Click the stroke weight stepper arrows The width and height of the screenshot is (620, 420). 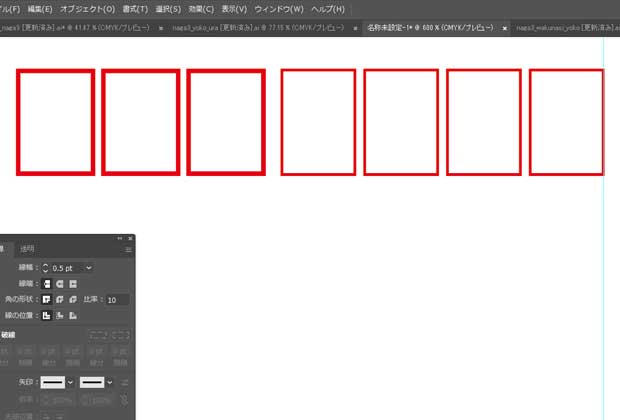(45, 268)
